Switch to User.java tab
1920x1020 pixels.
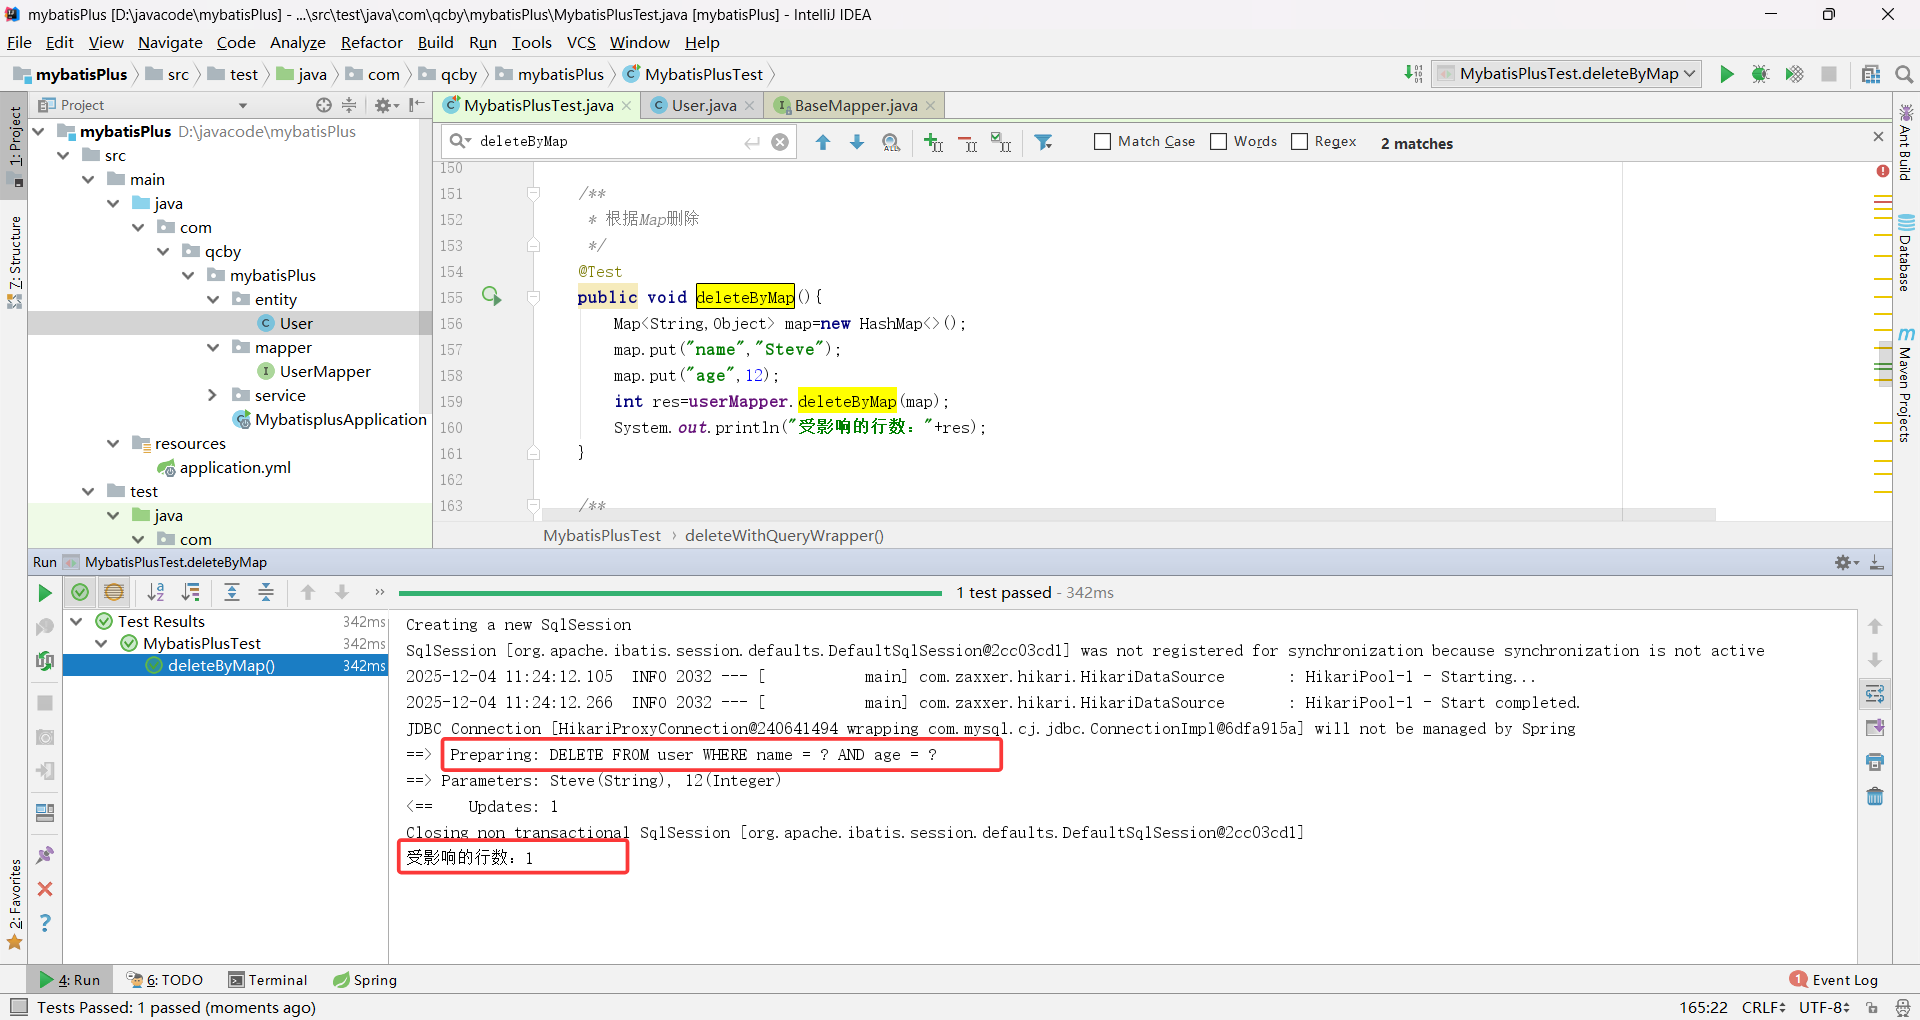(x=704, y=105)
